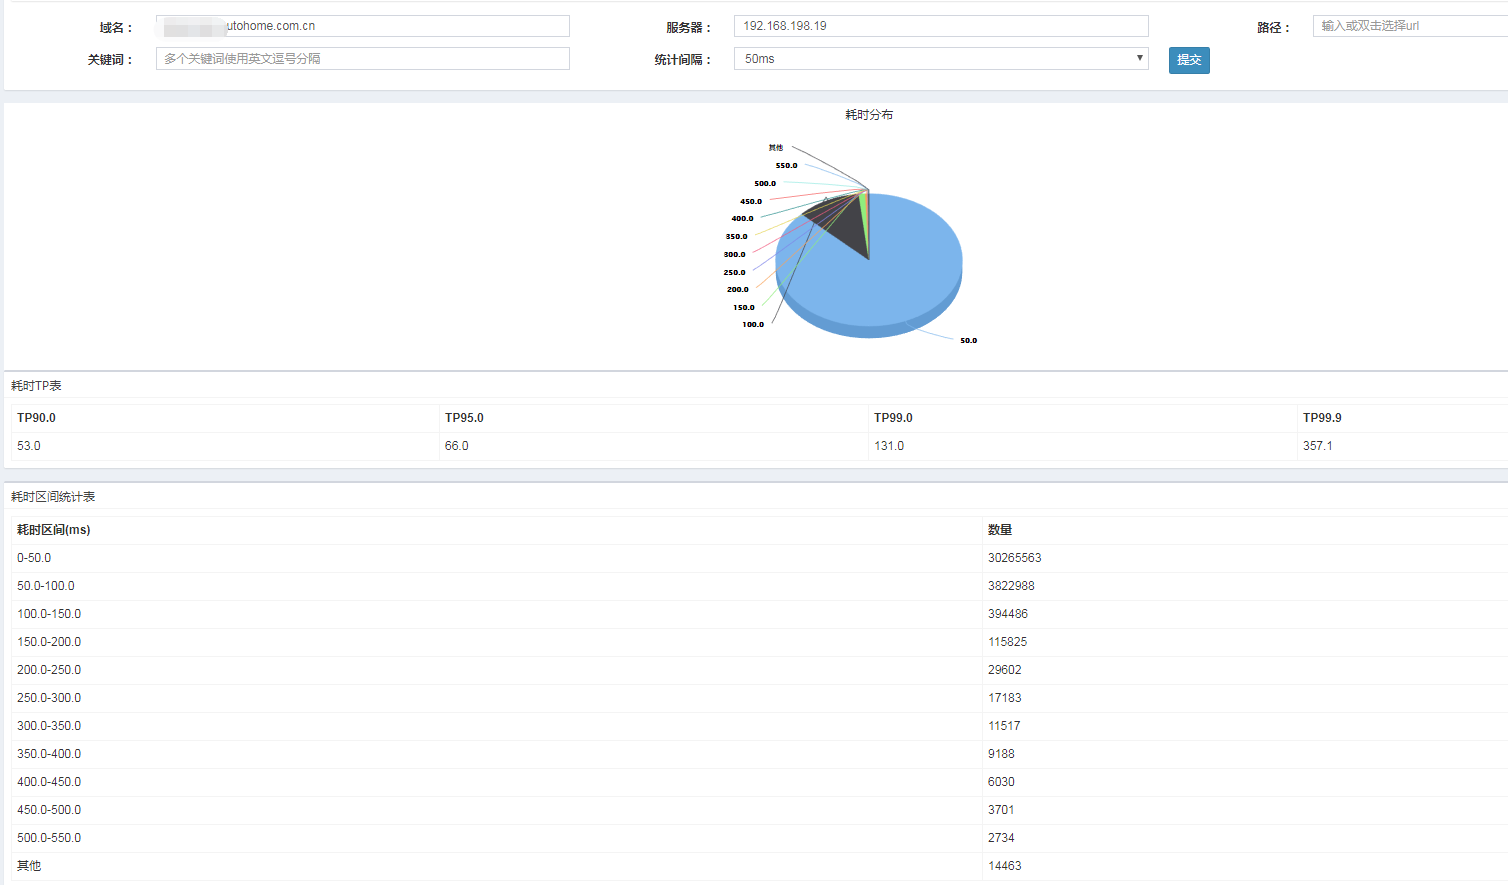Image resolution: width=1508 pixels, height=885 pixels.
Task: Click the 300.0 pie chart label
Action: tap(735, 255)
